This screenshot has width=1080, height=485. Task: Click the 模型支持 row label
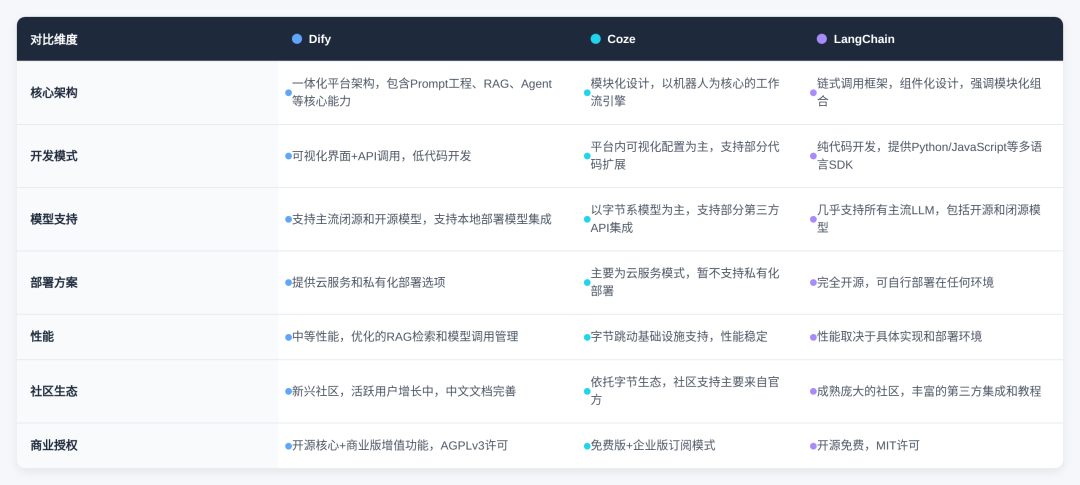[54, 219]
